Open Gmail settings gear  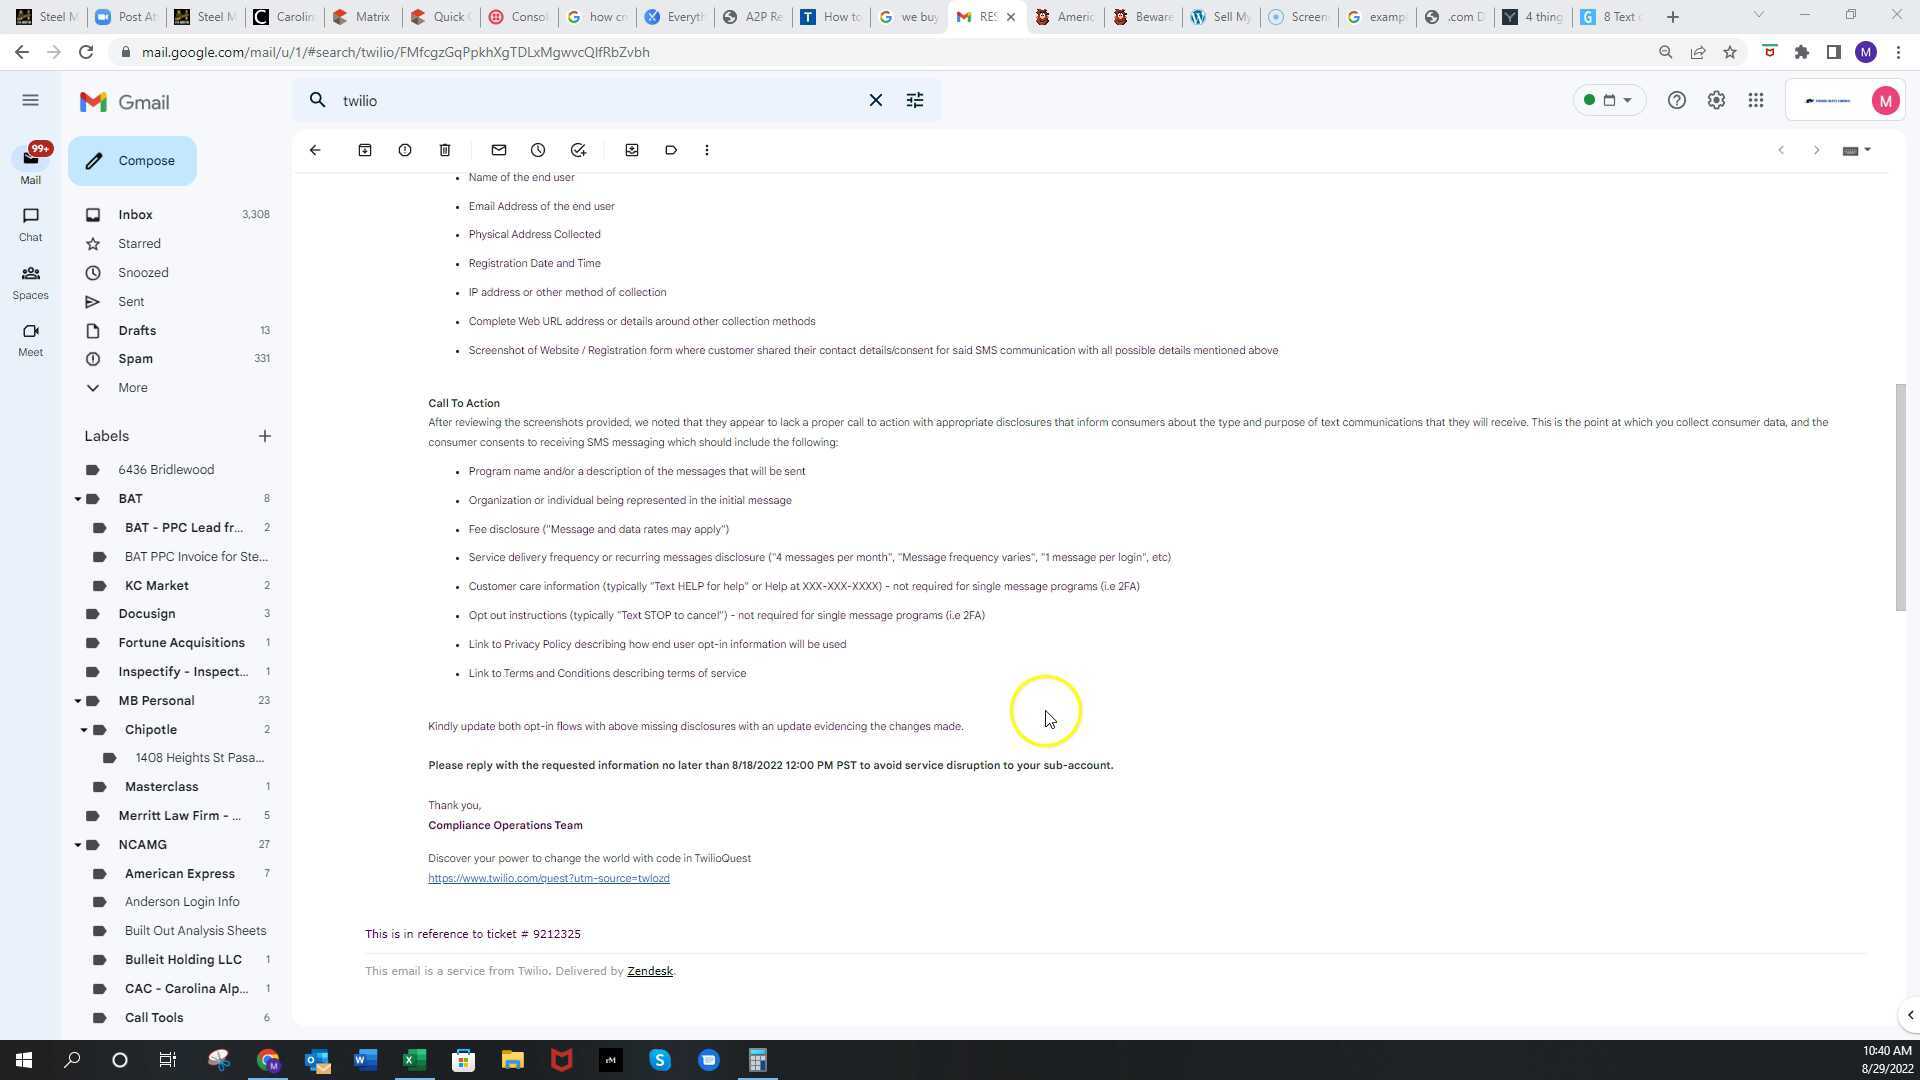click(1716, 100)
